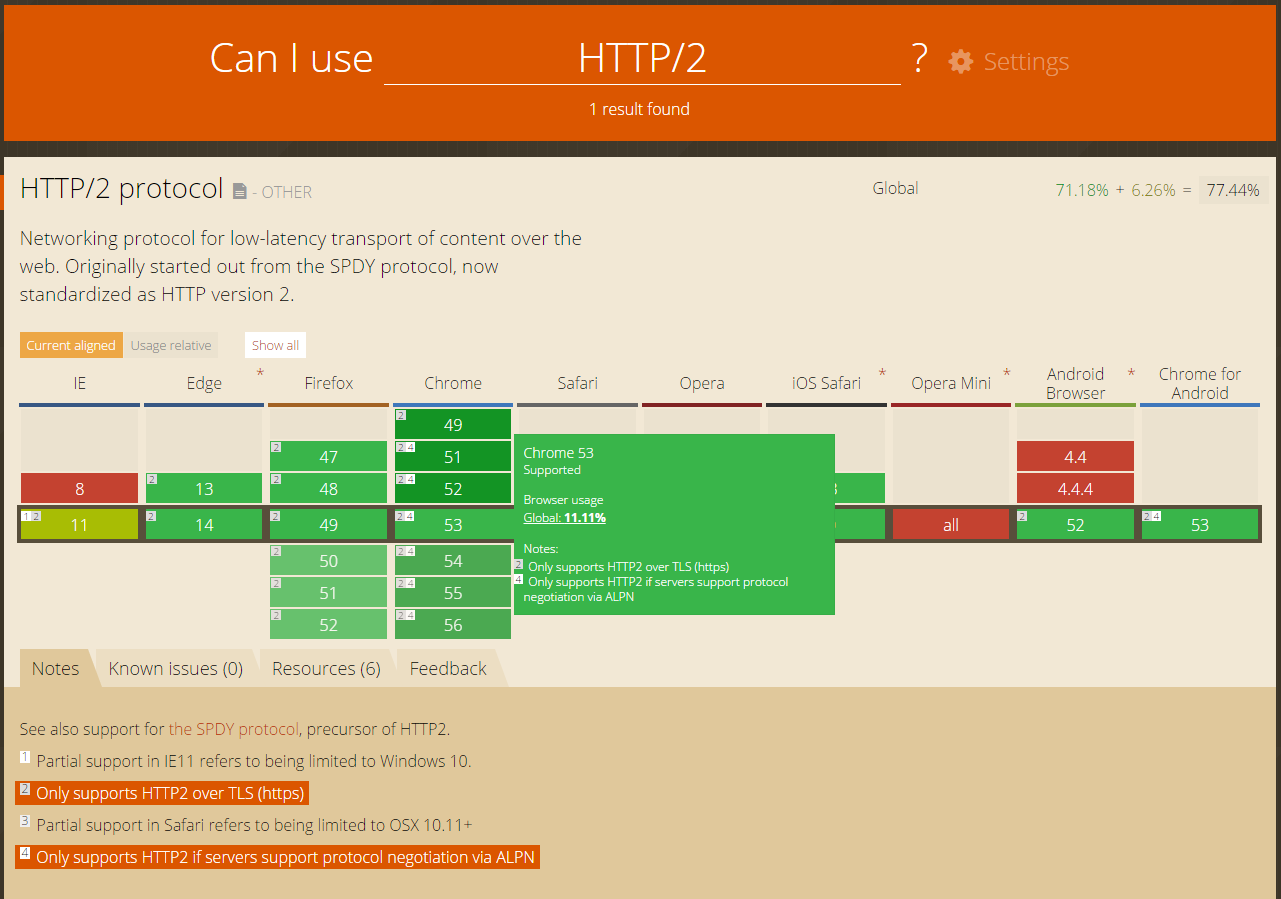Open the Settings gear
The height and width of the screenshot is (899, 1281).
[959, 61]
